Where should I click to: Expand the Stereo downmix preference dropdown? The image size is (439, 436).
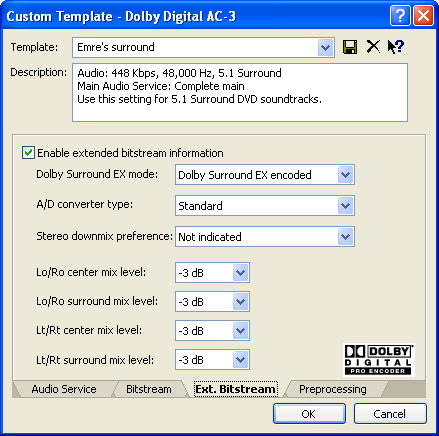(x=345, y=237)
